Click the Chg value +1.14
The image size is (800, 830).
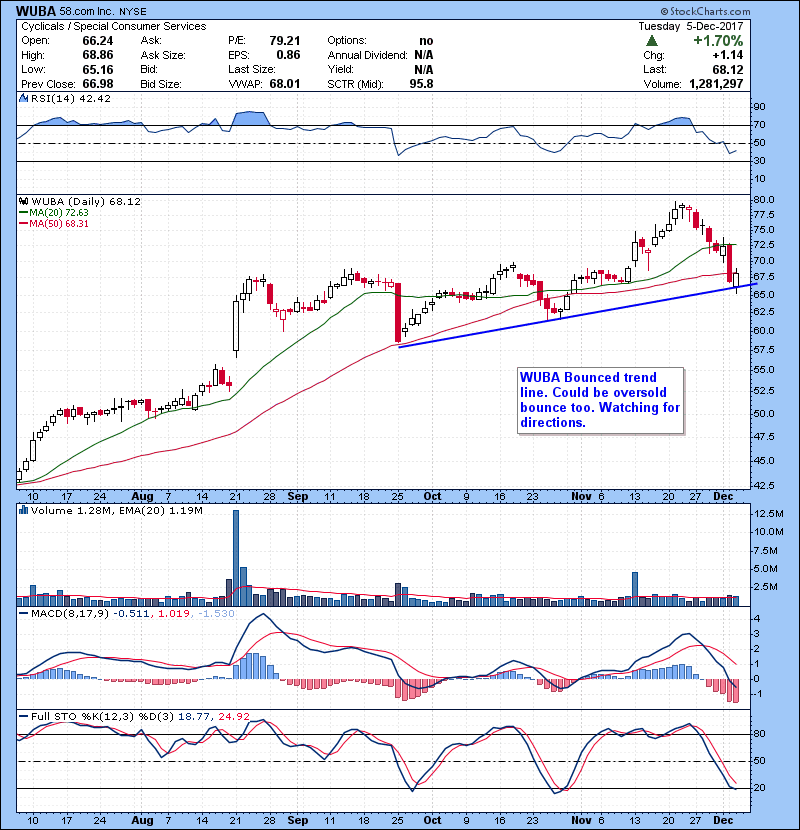[727, 55]
